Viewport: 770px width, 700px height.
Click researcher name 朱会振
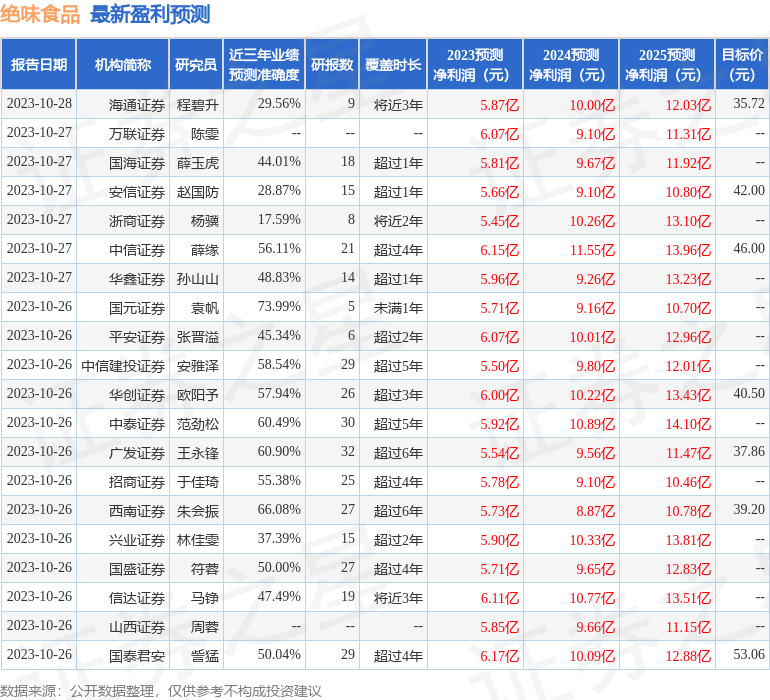197,510
